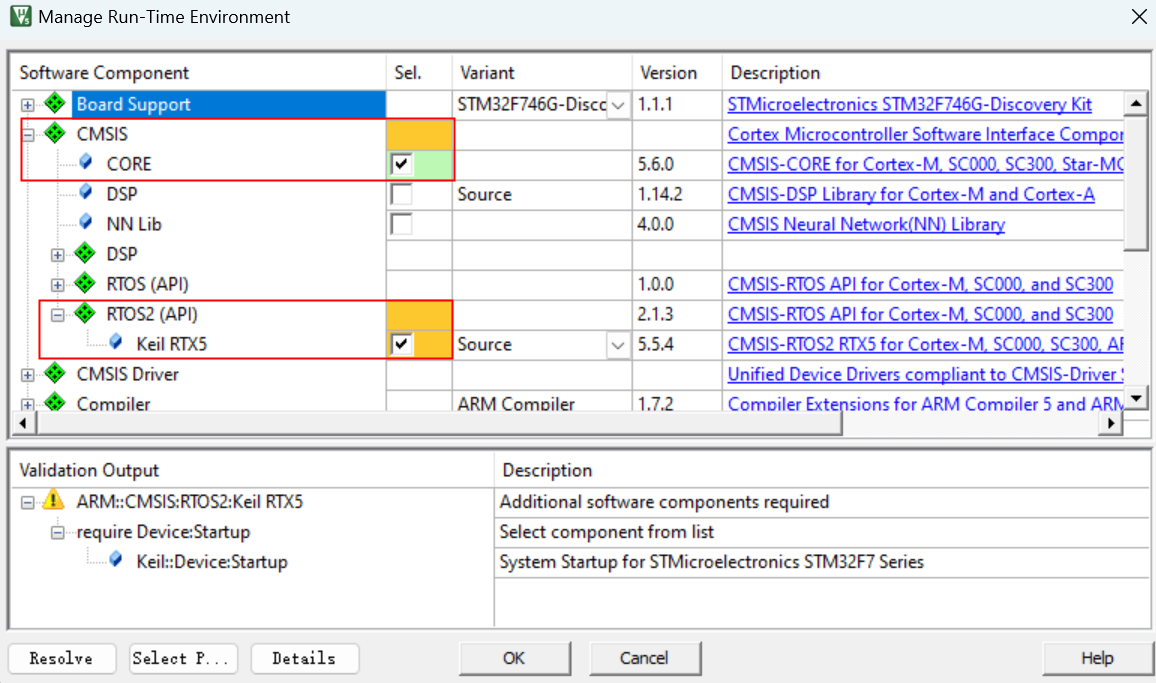Click the Version column header
1156x683 pixels.
coord(668,73)
